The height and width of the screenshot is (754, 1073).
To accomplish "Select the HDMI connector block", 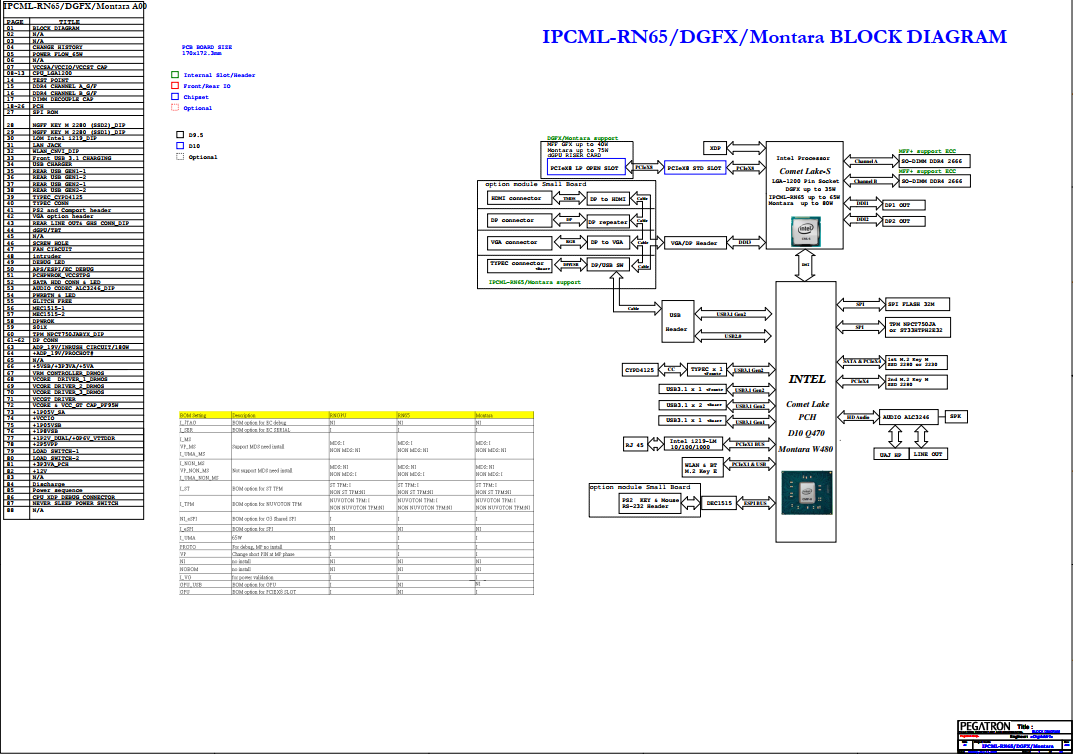I will pyautogui.click(x=519, y=198).
